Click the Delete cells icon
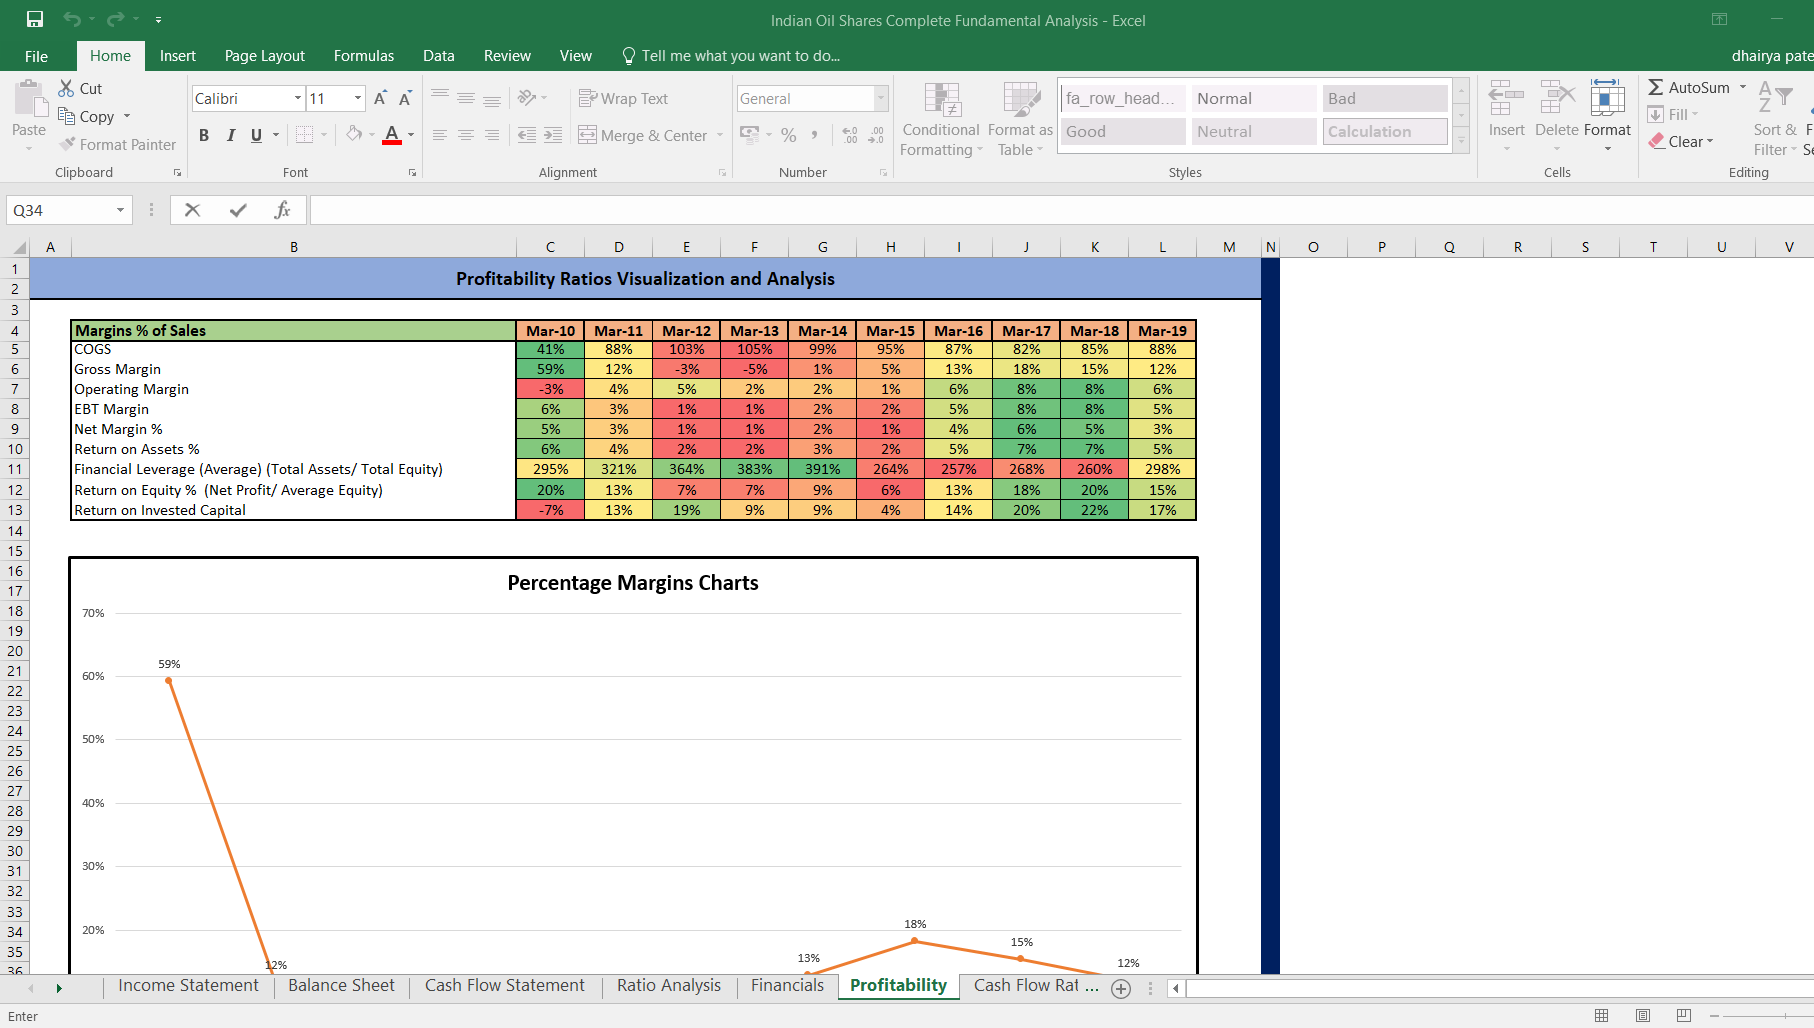This screenshot has height=1028, width=1814. click(1557, 100)
